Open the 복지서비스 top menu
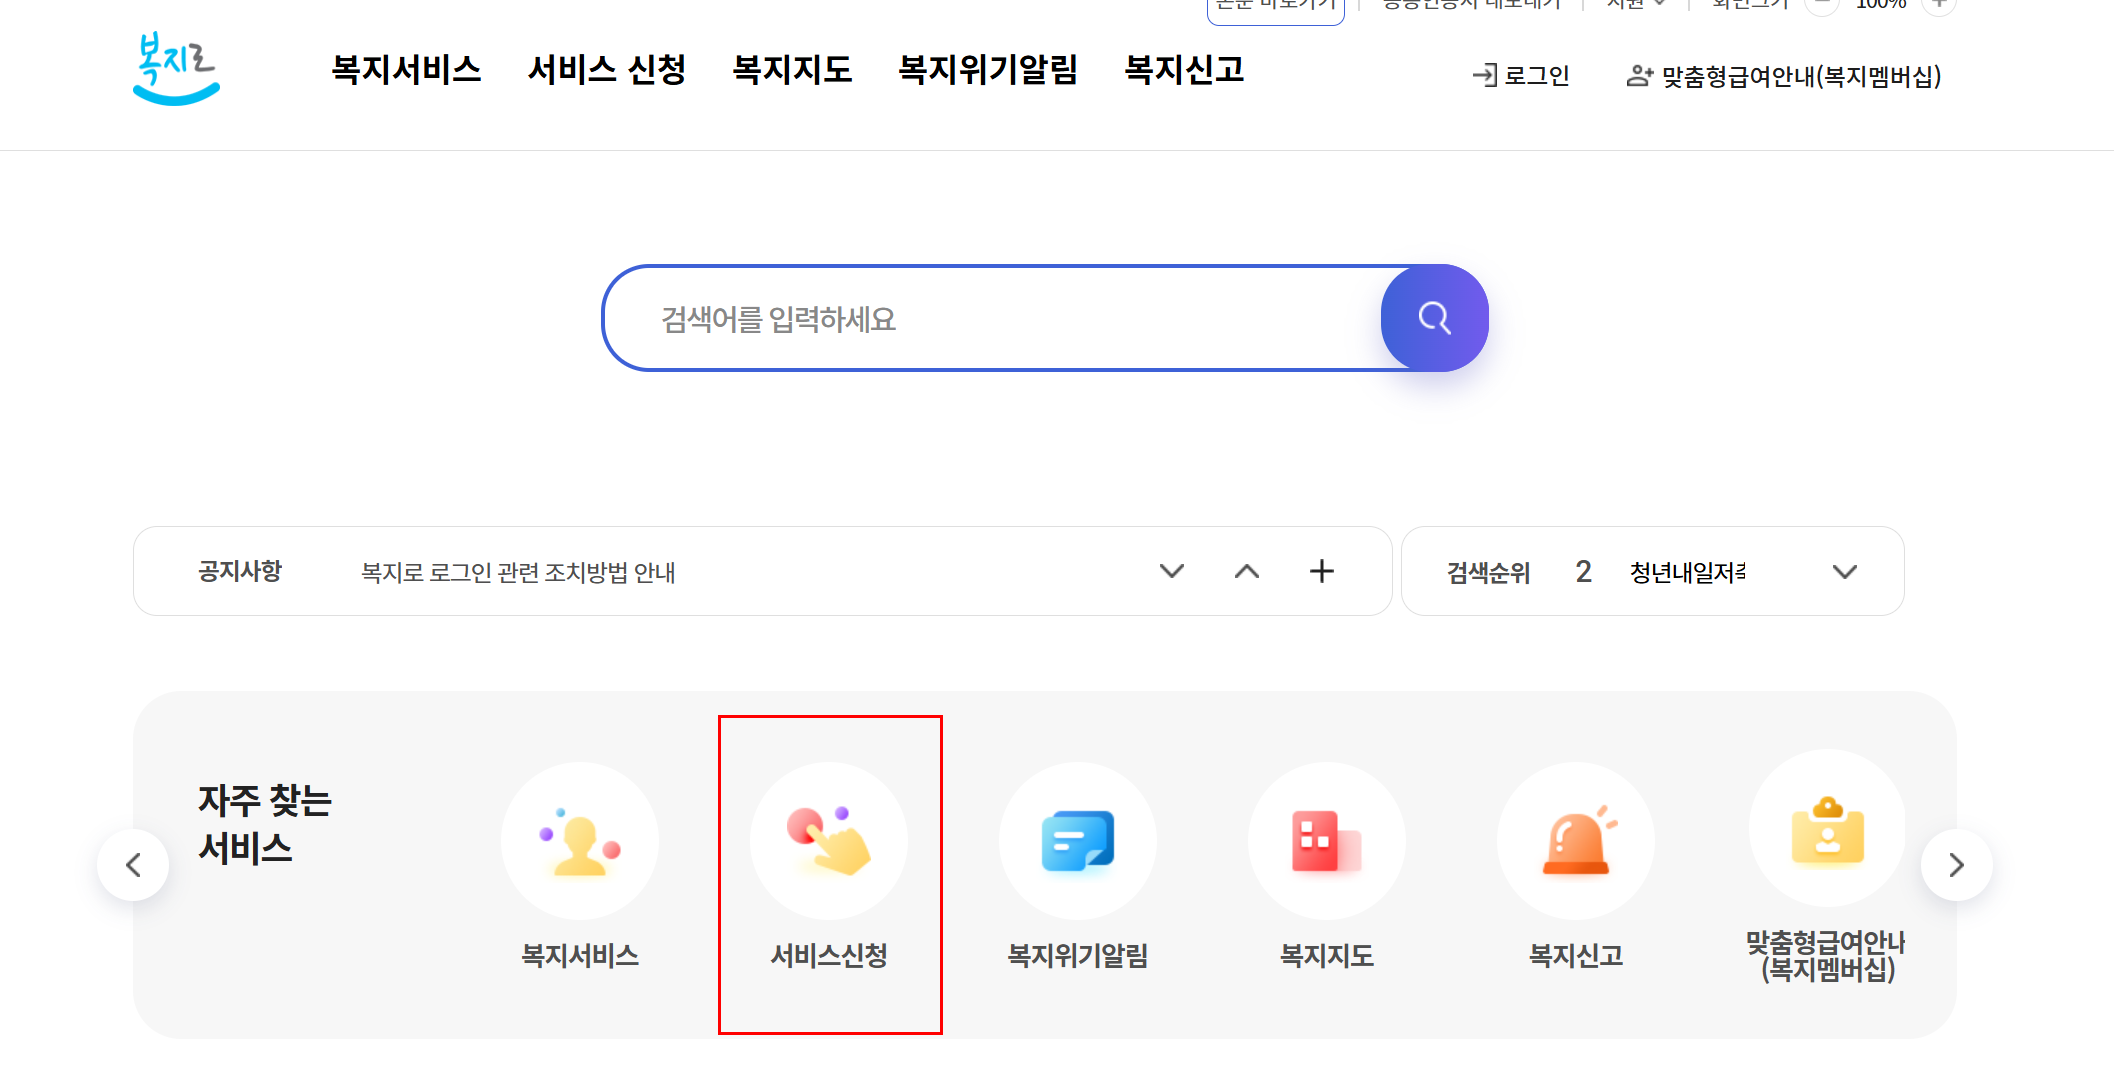This screenshot has height=1085, width=2114. click(x=406, y=69)
